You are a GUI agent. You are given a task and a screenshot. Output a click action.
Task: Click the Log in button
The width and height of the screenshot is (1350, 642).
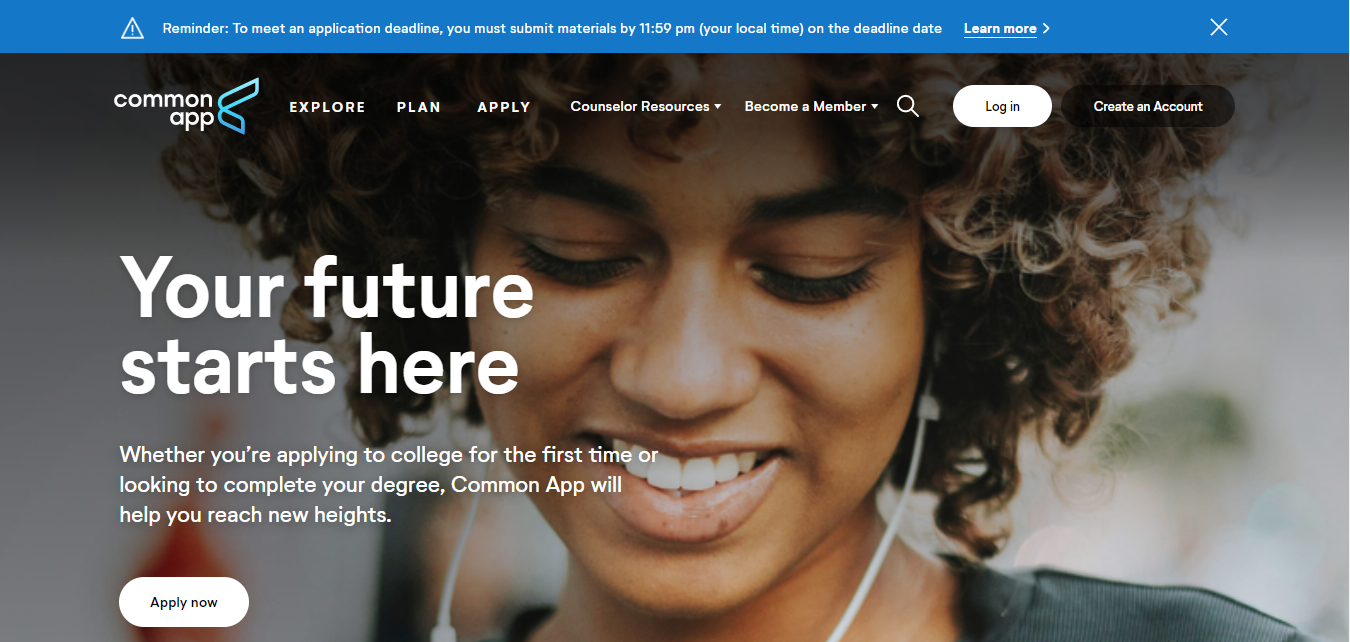(1002, 106)
